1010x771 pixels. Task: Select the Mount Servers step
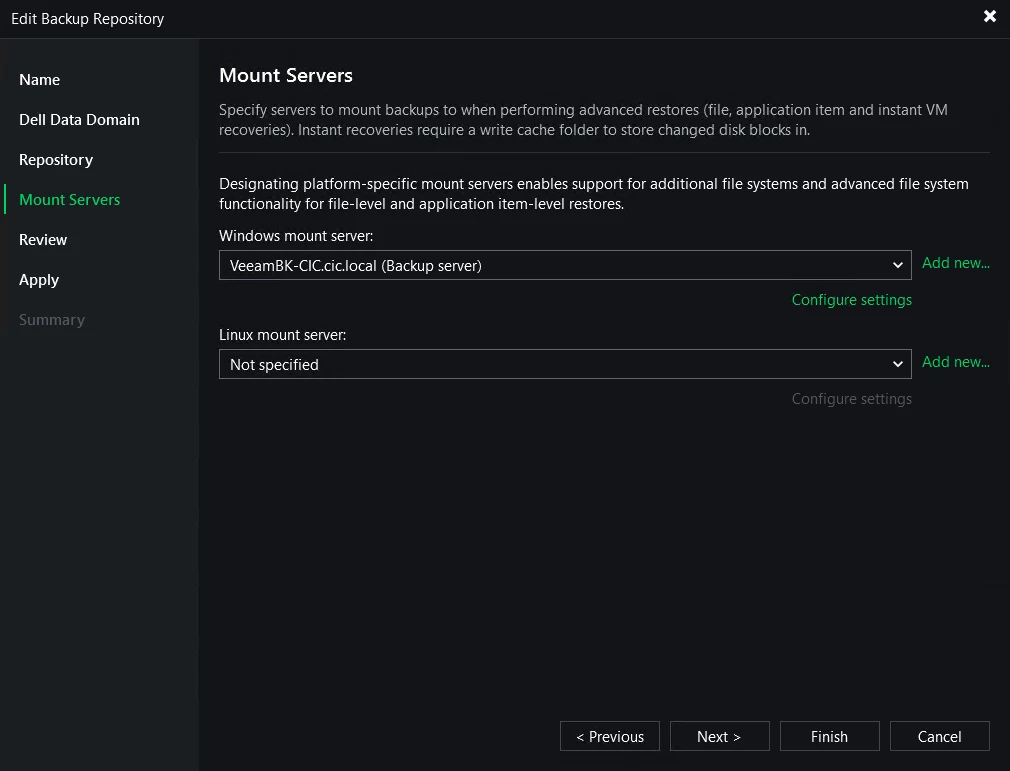(70, 200)
